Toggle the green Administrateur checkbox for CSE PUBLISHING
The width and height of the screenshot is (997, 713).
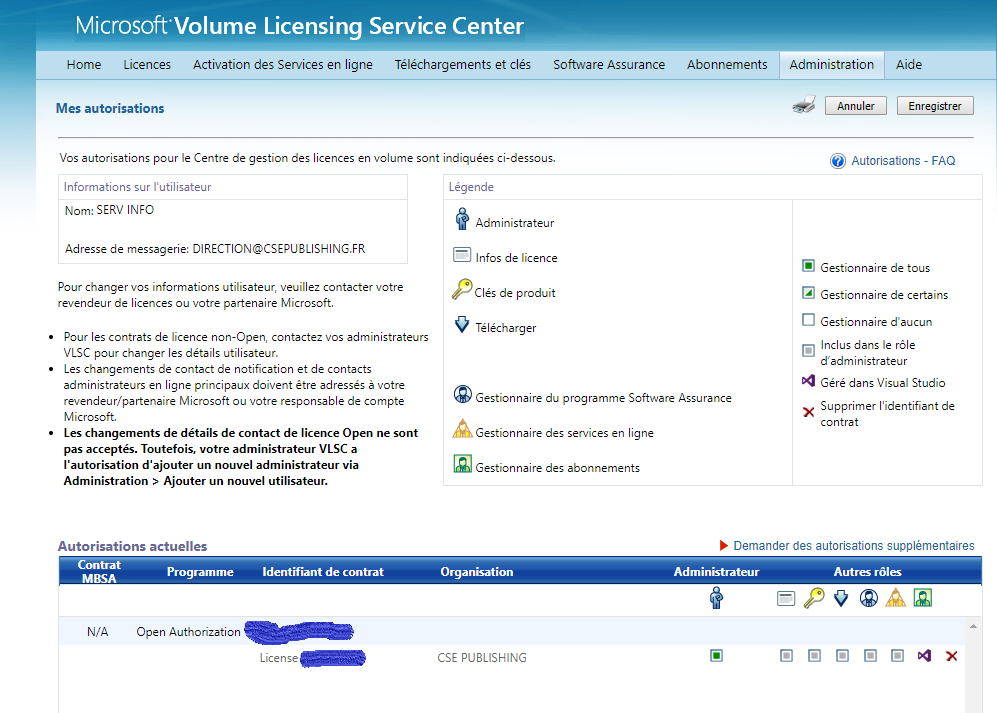(x=717, y=656)
